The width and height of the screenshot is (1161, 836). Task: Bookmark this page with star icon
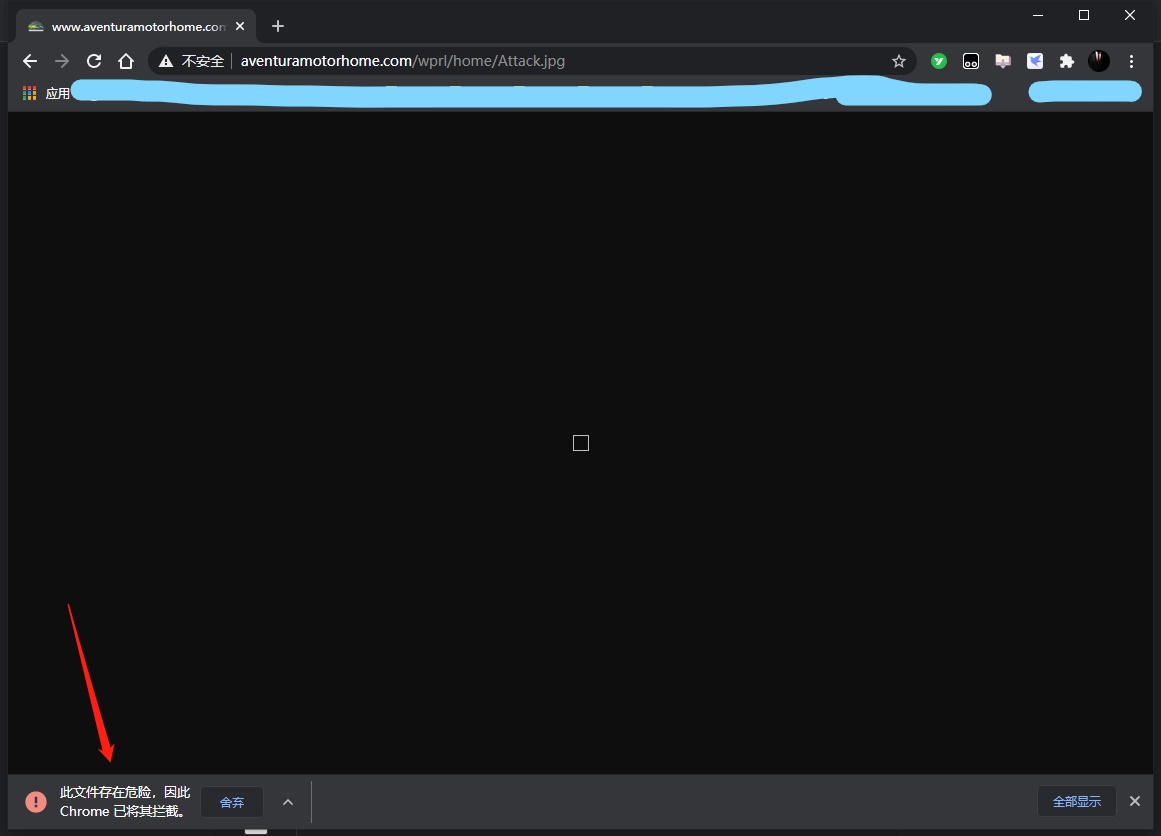898,61
